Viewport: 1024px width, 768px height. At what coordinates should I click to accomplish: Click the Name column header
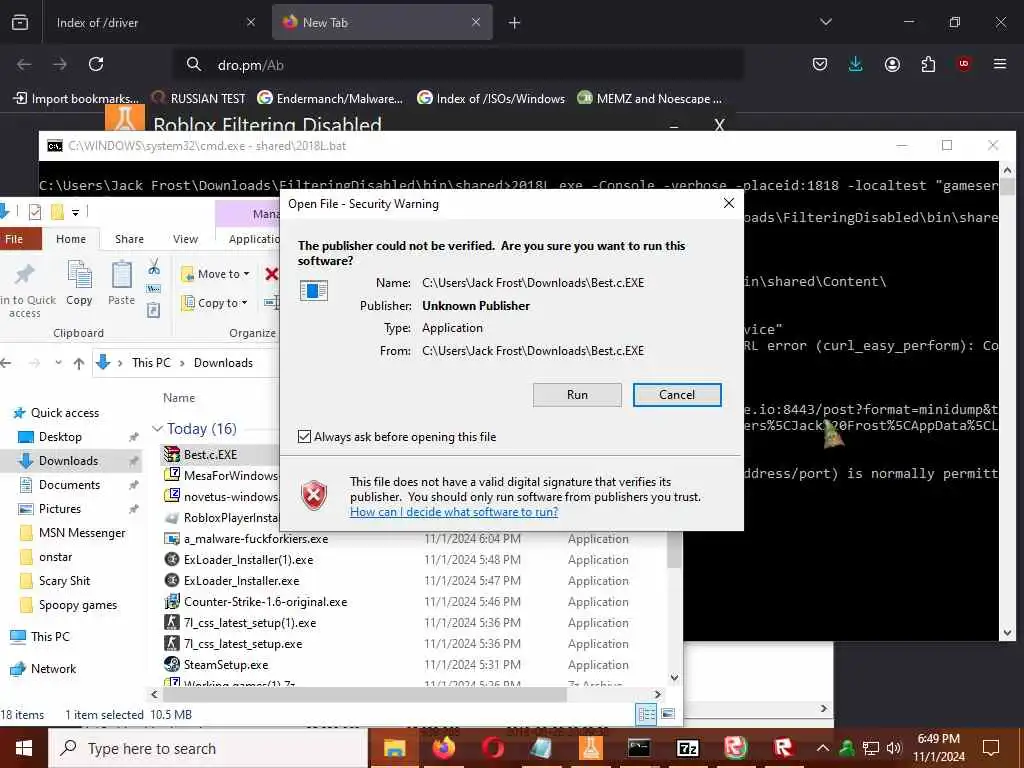(179, 398)
